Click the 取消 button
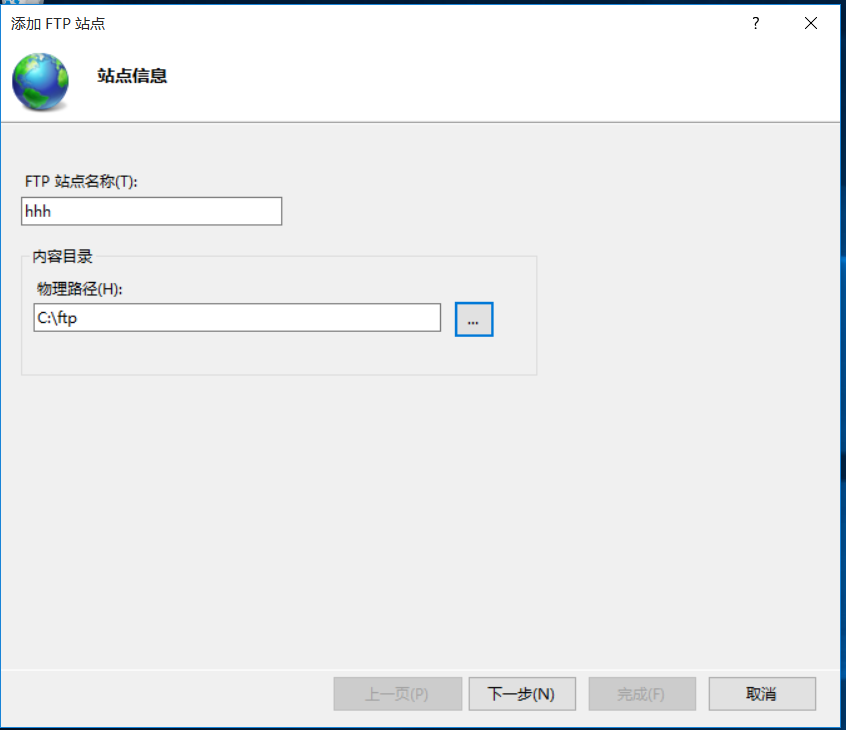The image size is (846, 730). [x=762, y=693]
